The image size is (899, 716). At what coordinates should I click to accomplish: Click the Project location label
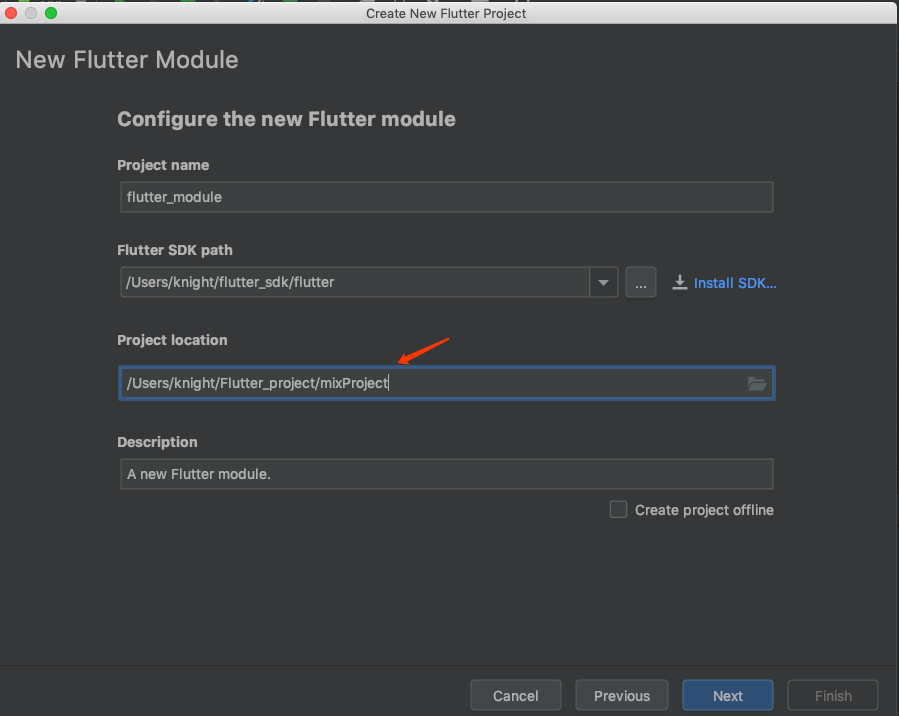click(172, 340)
